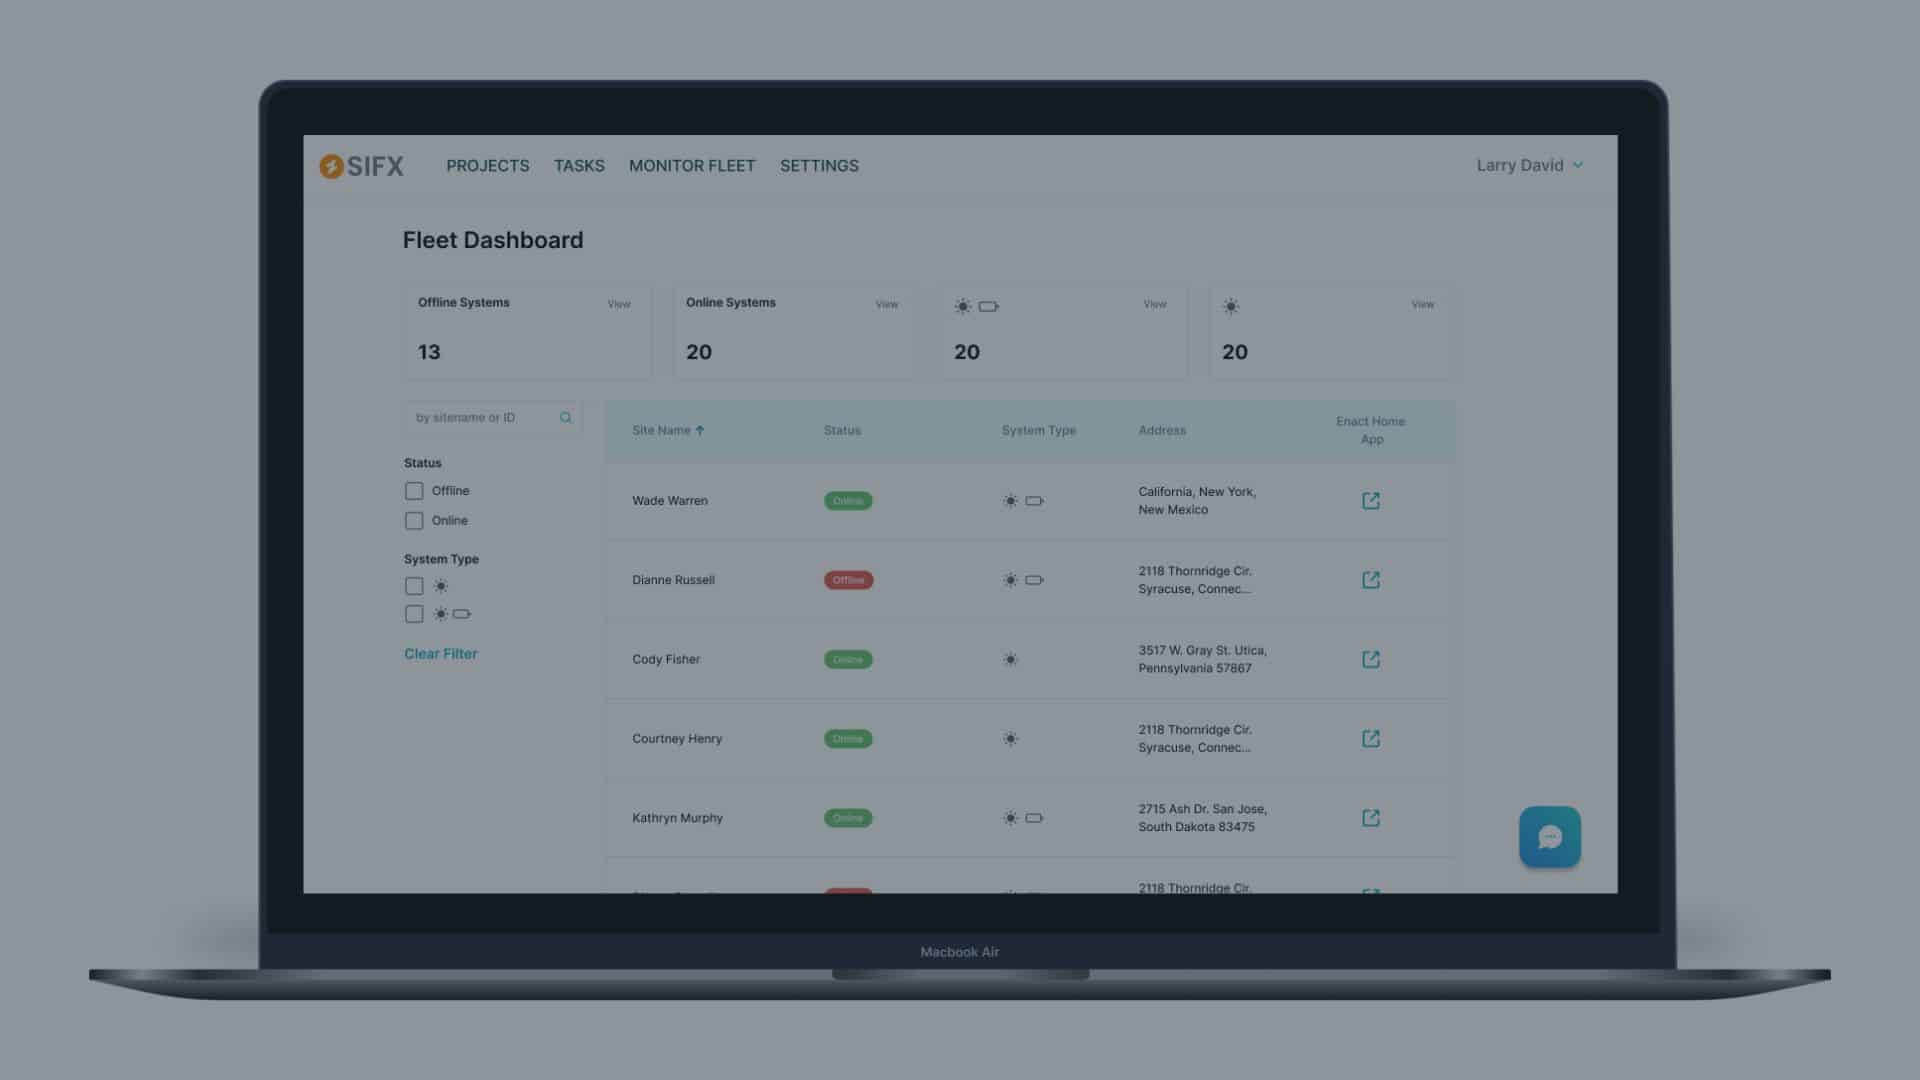The height and width of the screenshot is (1080, 1920).
Task: Enable the solar-only system type filter
Action: point(414,586)
